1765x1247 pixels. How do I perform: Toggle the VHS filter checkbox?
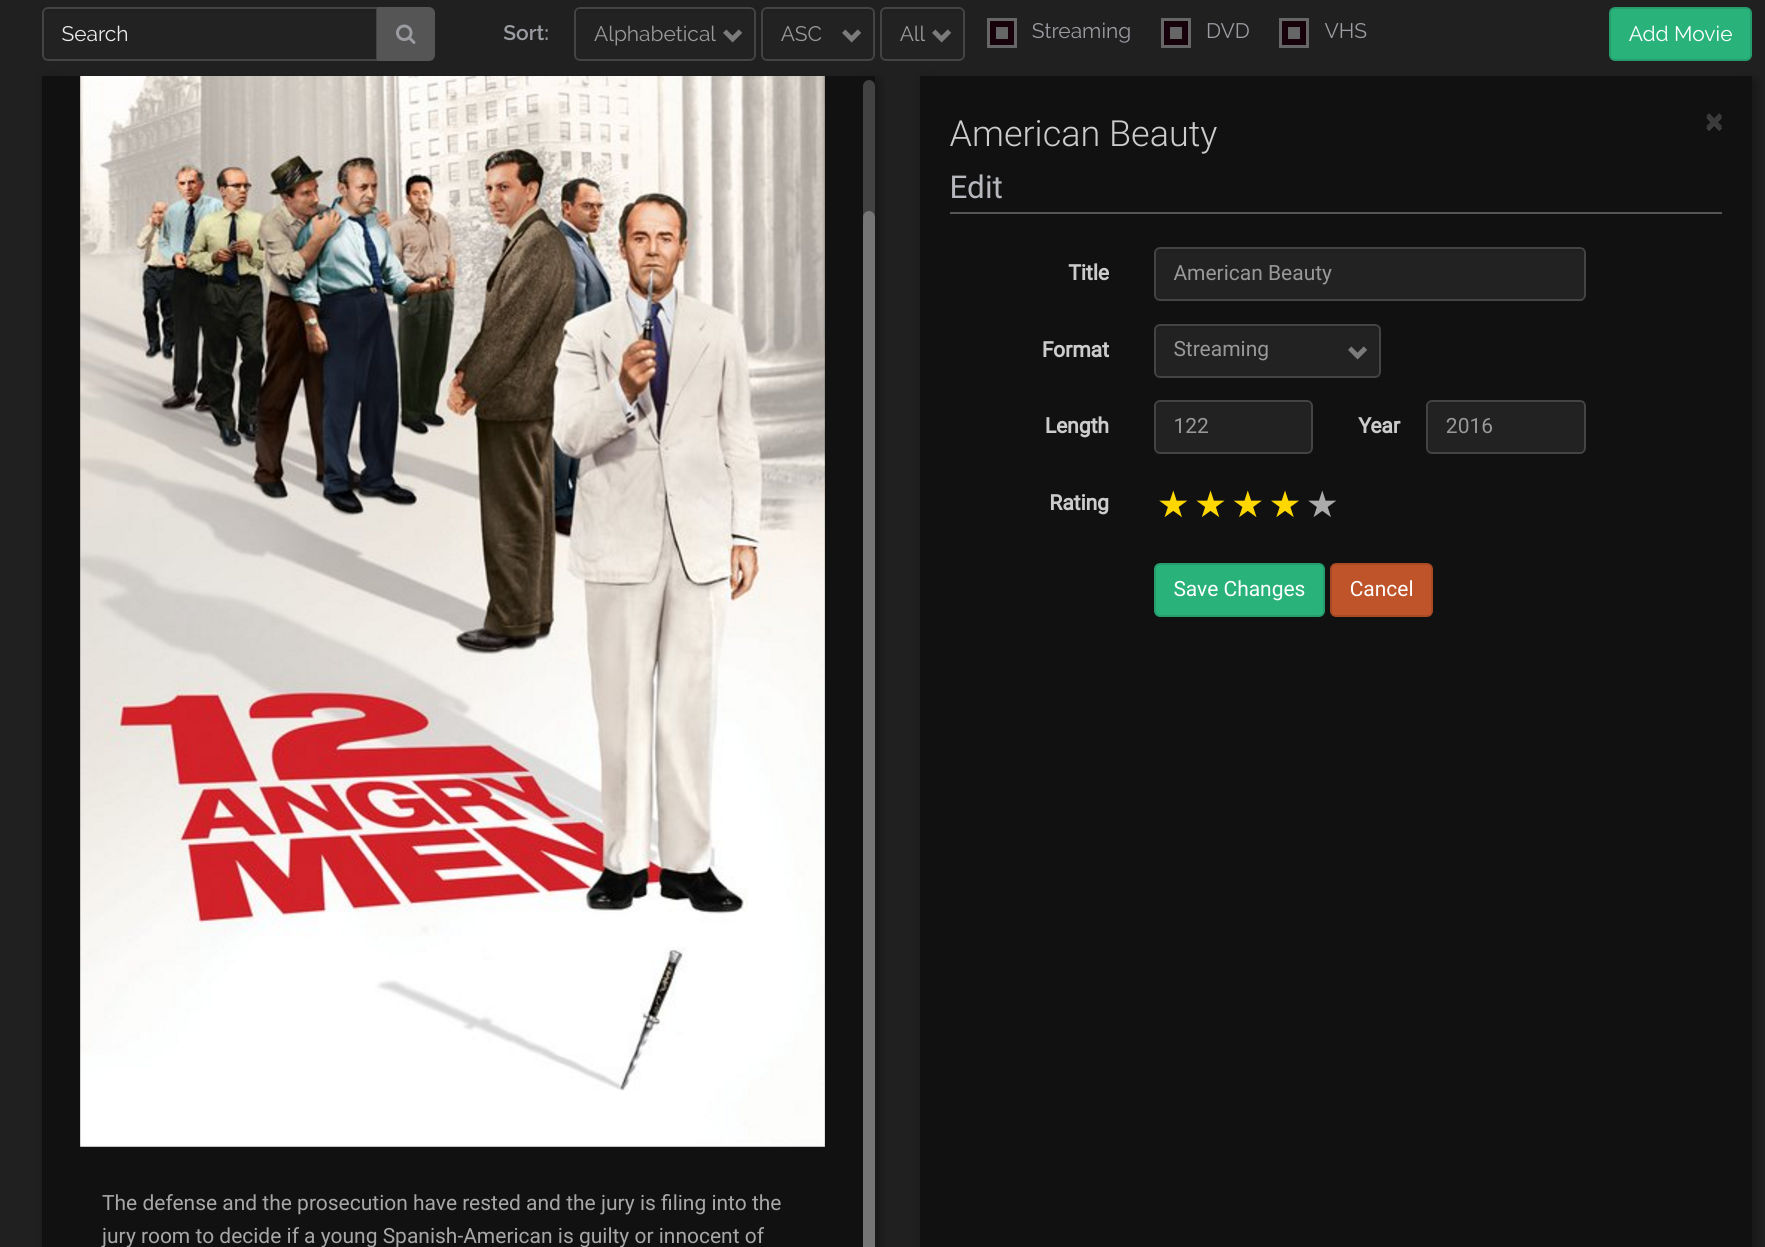tap(1294, 33)
